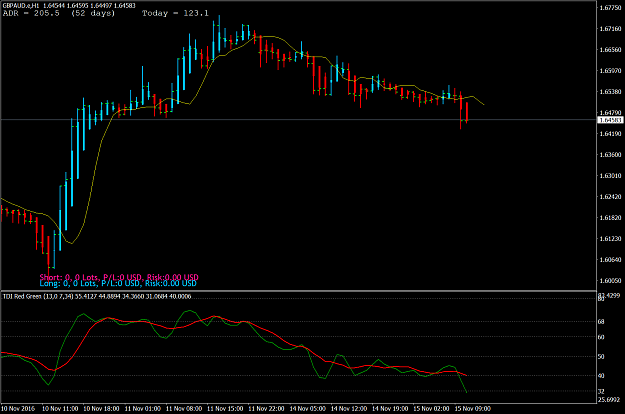The width and height of the screenshot is (625, 414).
Task: Select the 68 level on the TDI scale
Action: 601,322
